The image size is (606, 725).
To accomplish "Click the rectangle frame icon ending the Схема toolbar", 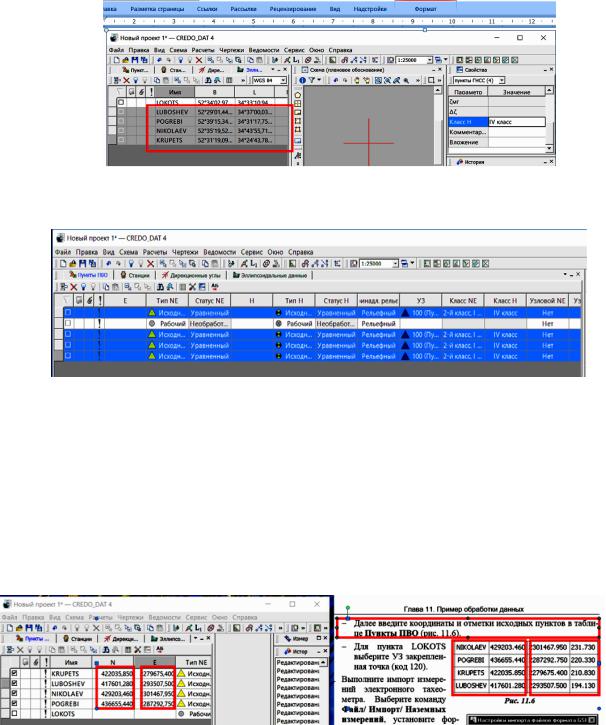I will (431, 80).
